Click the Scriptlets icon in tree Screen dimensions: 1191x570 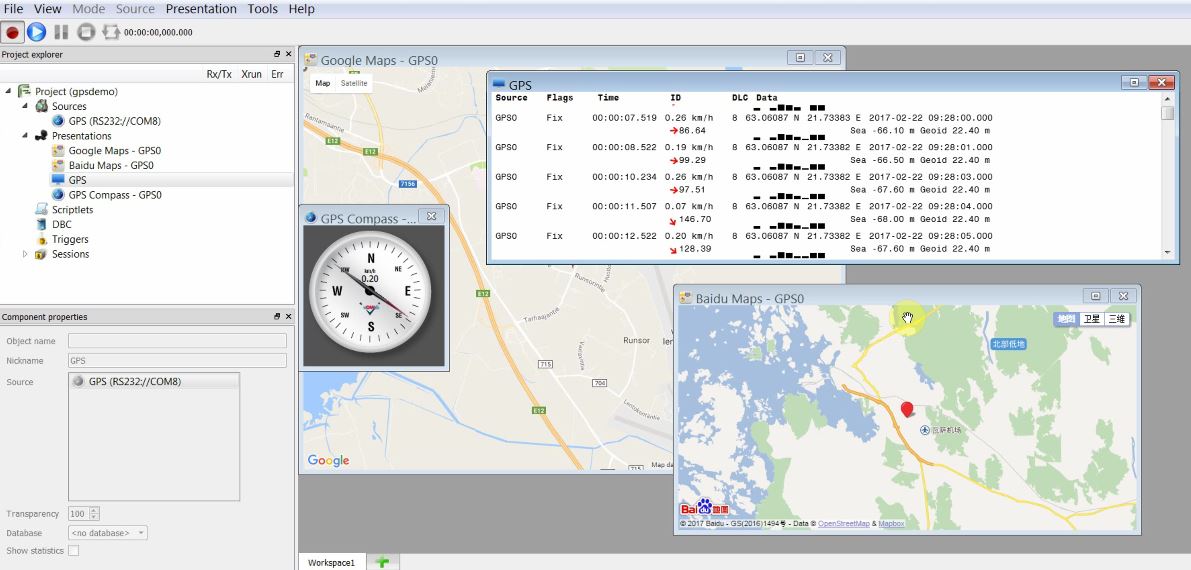pyautogui.click(x=41, y=209)
